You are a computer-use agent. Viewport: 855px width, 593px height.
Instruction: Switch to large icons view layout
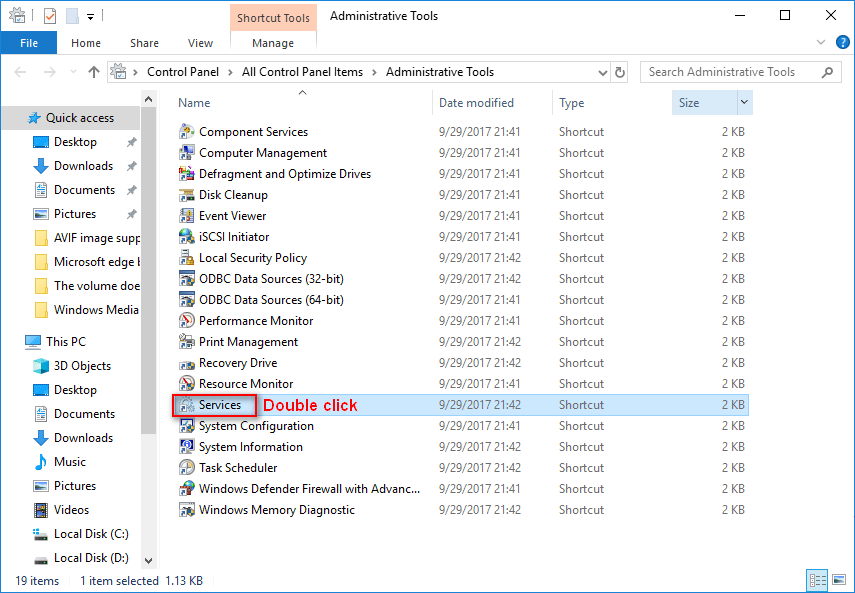840,579
